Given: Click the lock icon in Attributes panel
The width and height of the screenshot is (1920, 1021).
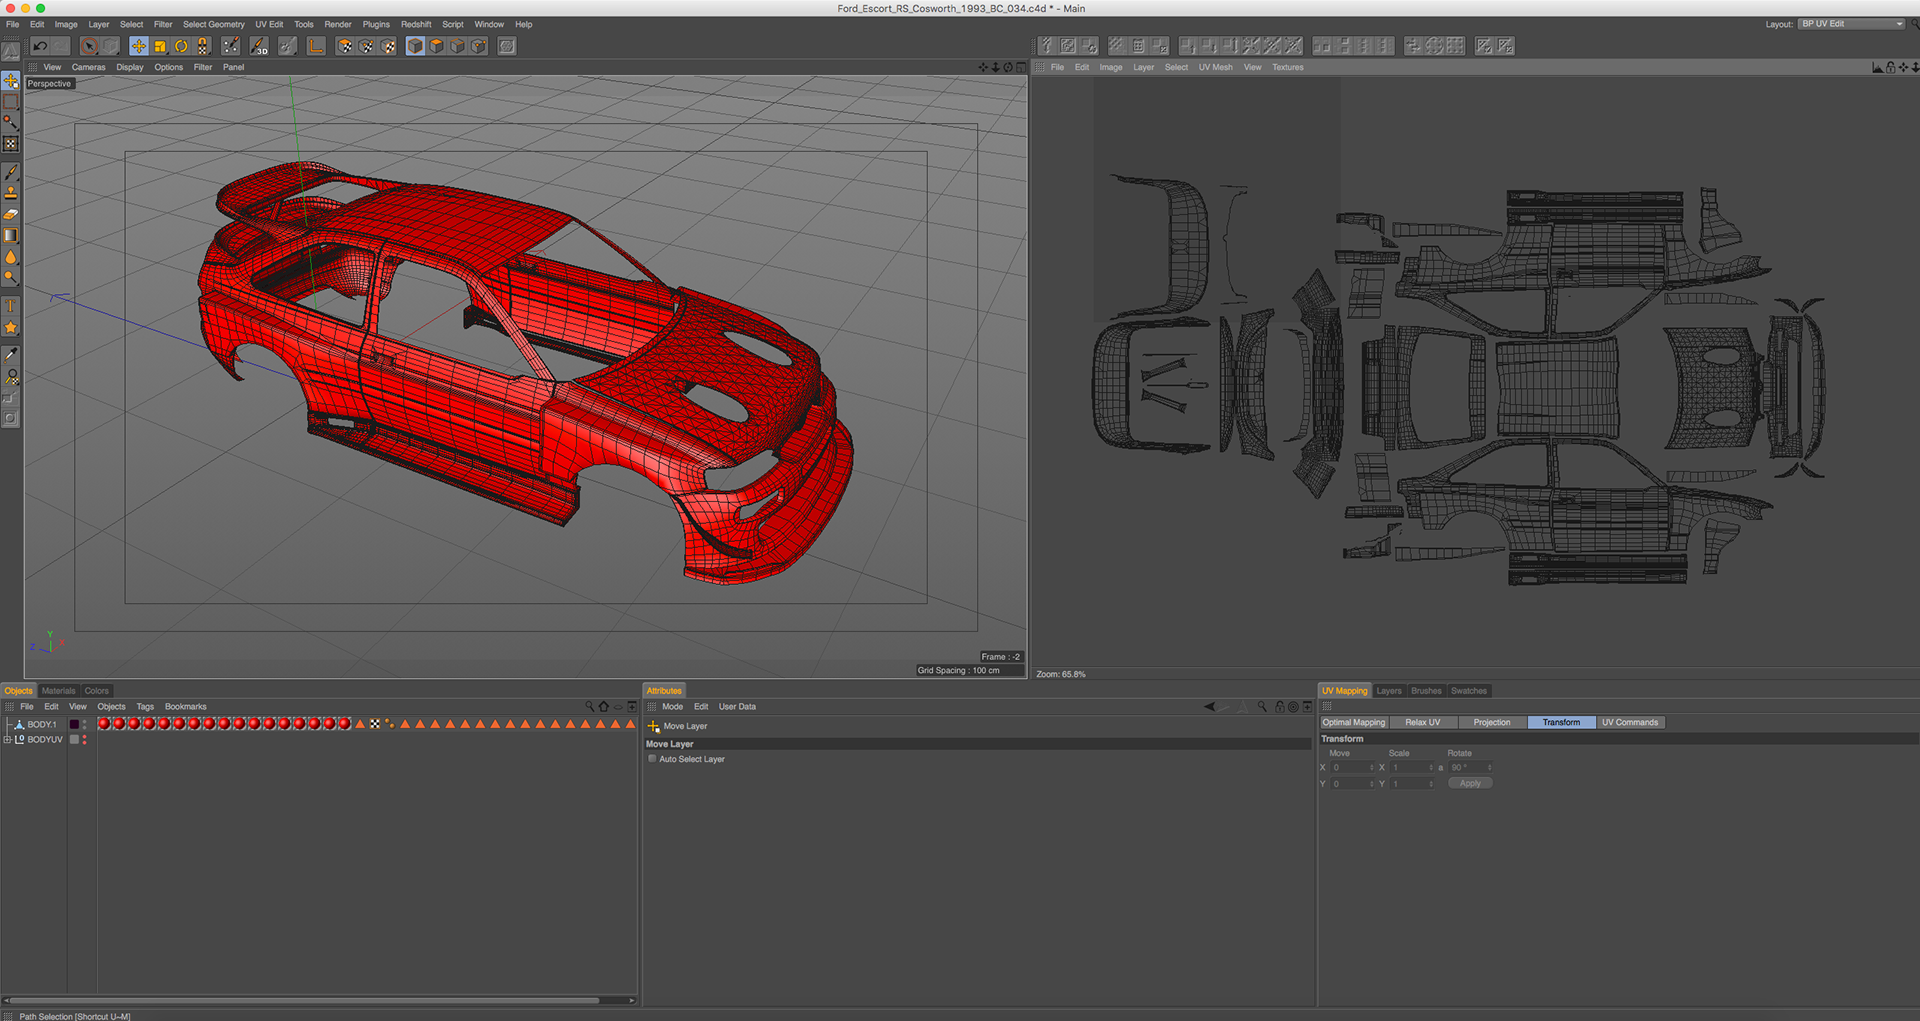Looking at the screenshot, I should click(x=1279, y=707).
